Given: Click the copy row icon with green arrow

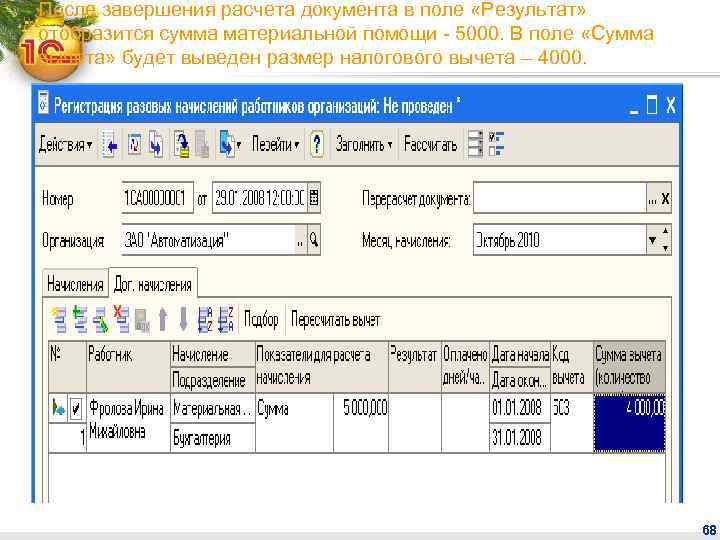Looking at the screenshot, I should tap(80, 320).
